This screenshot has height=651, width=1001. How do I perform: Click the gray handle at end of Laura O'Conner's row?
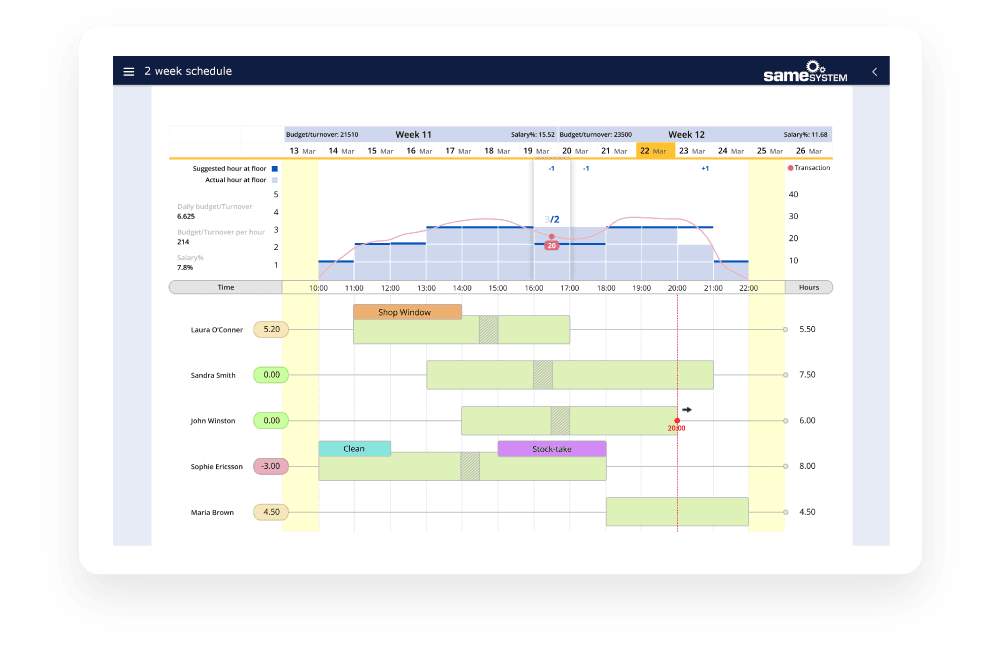pos(786,329)
